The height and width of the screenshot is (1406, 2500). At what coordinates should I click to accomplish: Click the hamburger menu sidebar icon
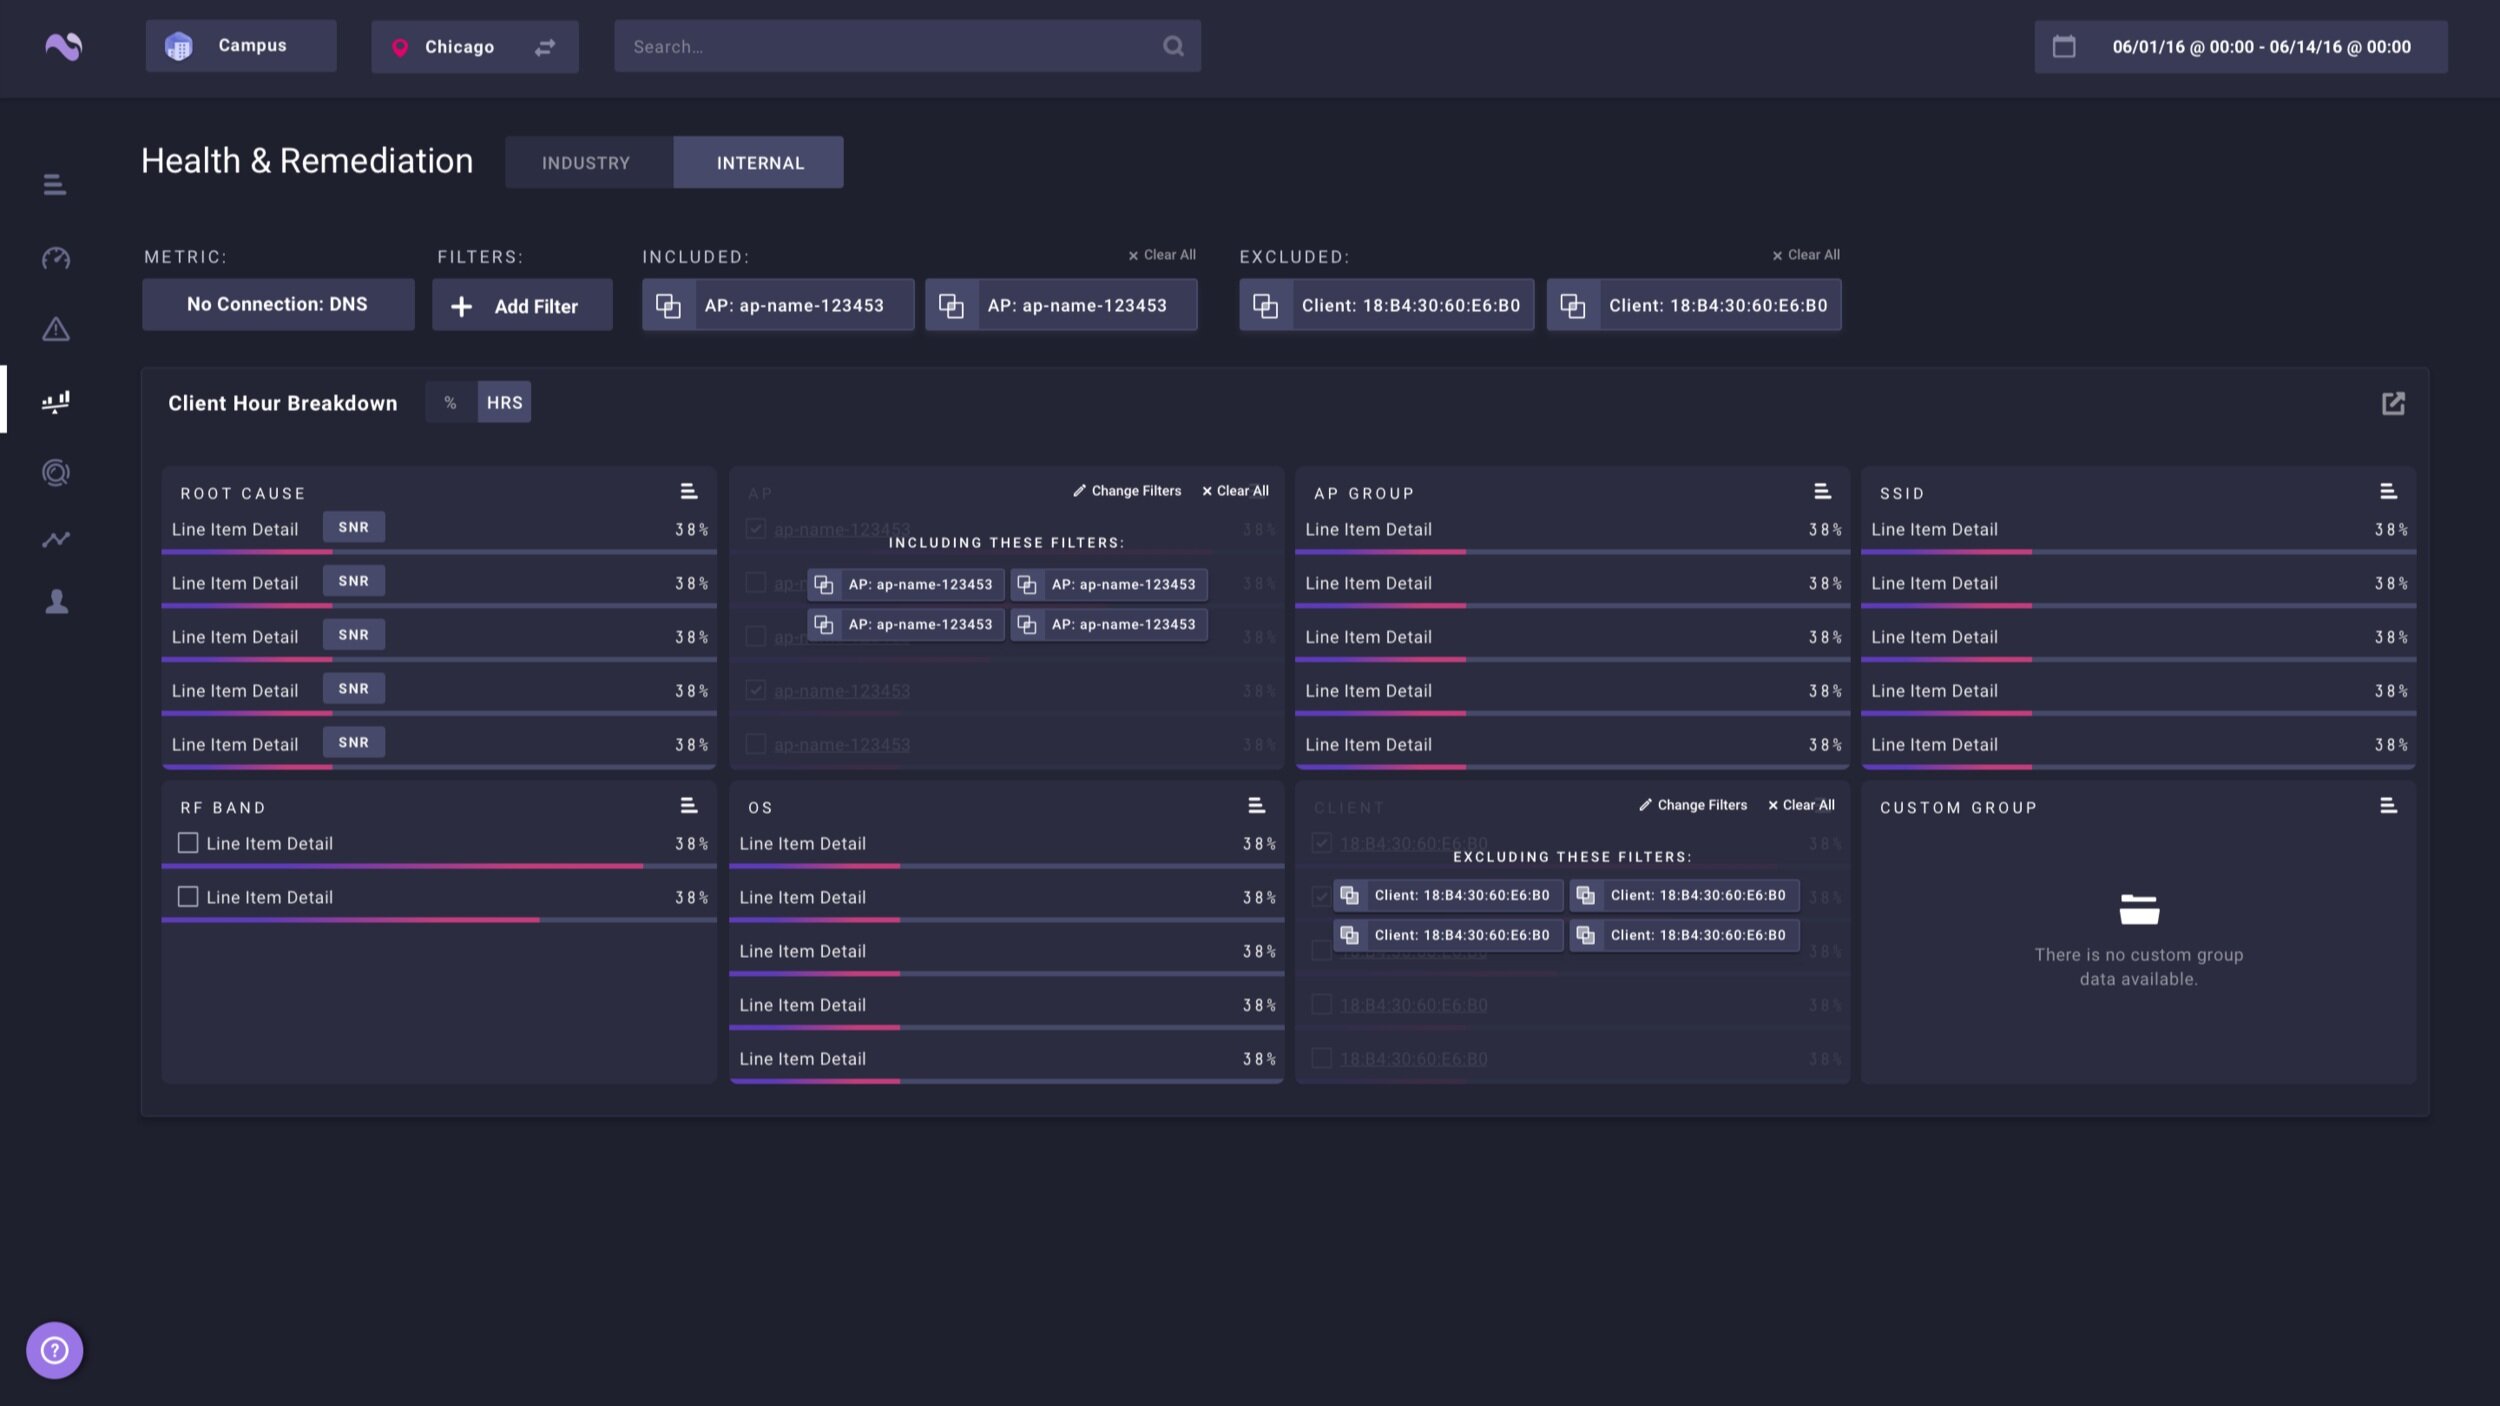point(55,184)
